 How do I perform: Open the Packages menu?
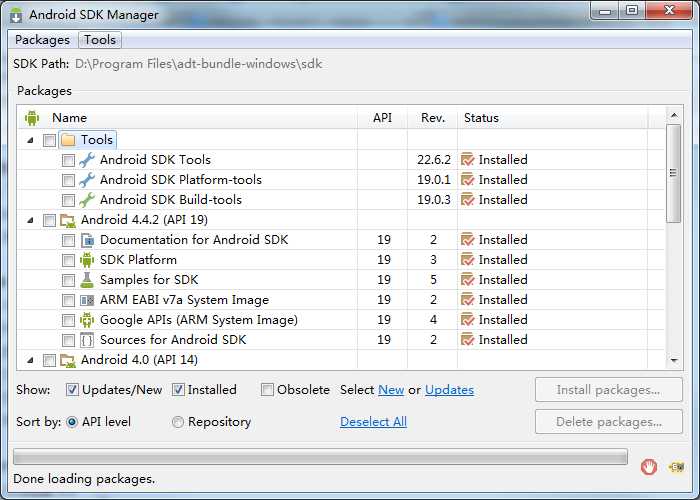42,40
